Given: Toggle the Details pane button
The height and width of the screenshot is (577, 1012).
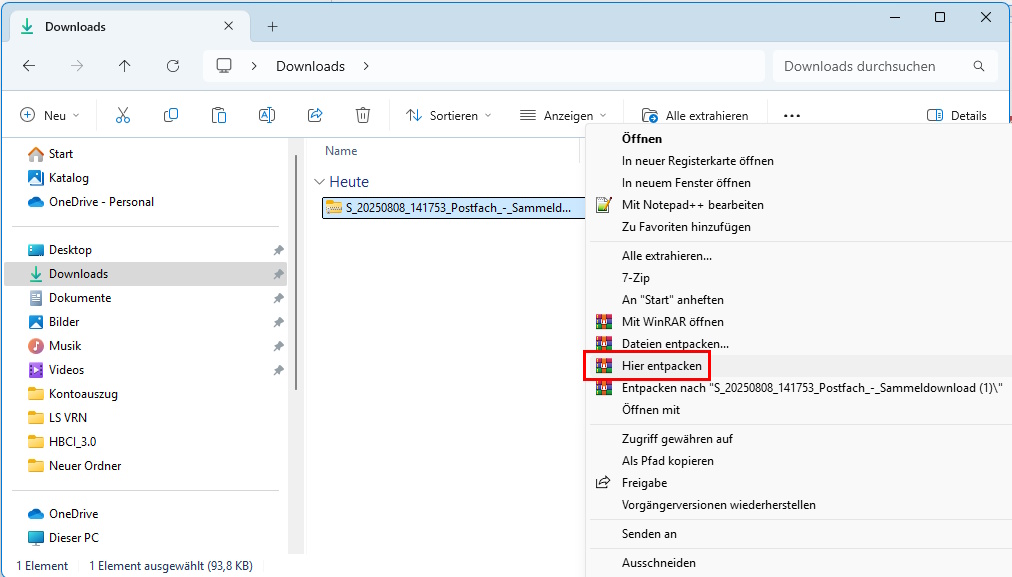Looking at the screenshot, I should (x=957, y=115).
